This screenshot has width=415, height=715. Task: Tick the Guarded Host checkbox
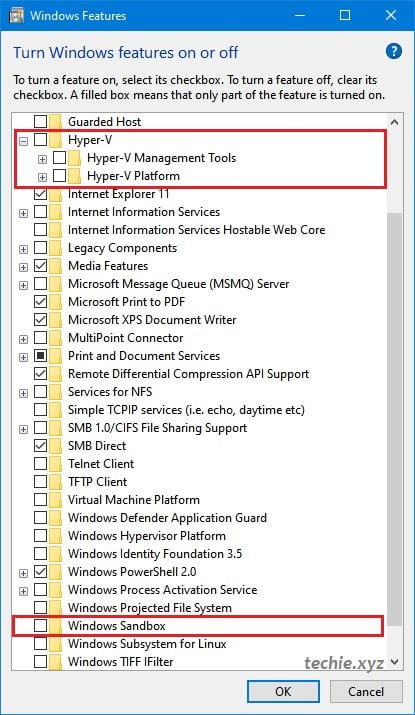[41, 122]
